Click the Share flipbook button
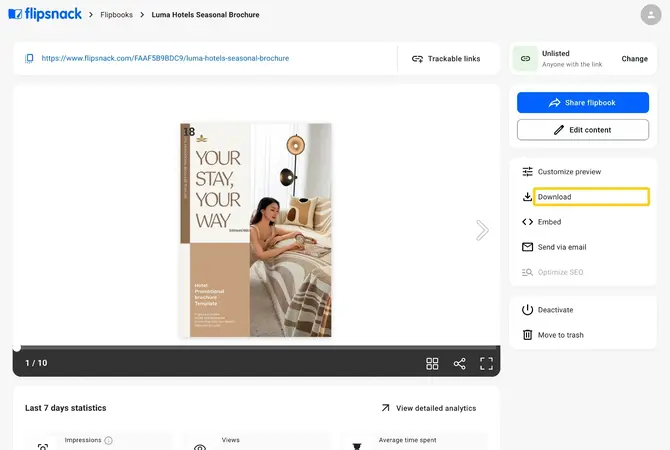 click(x=582, y=103)
